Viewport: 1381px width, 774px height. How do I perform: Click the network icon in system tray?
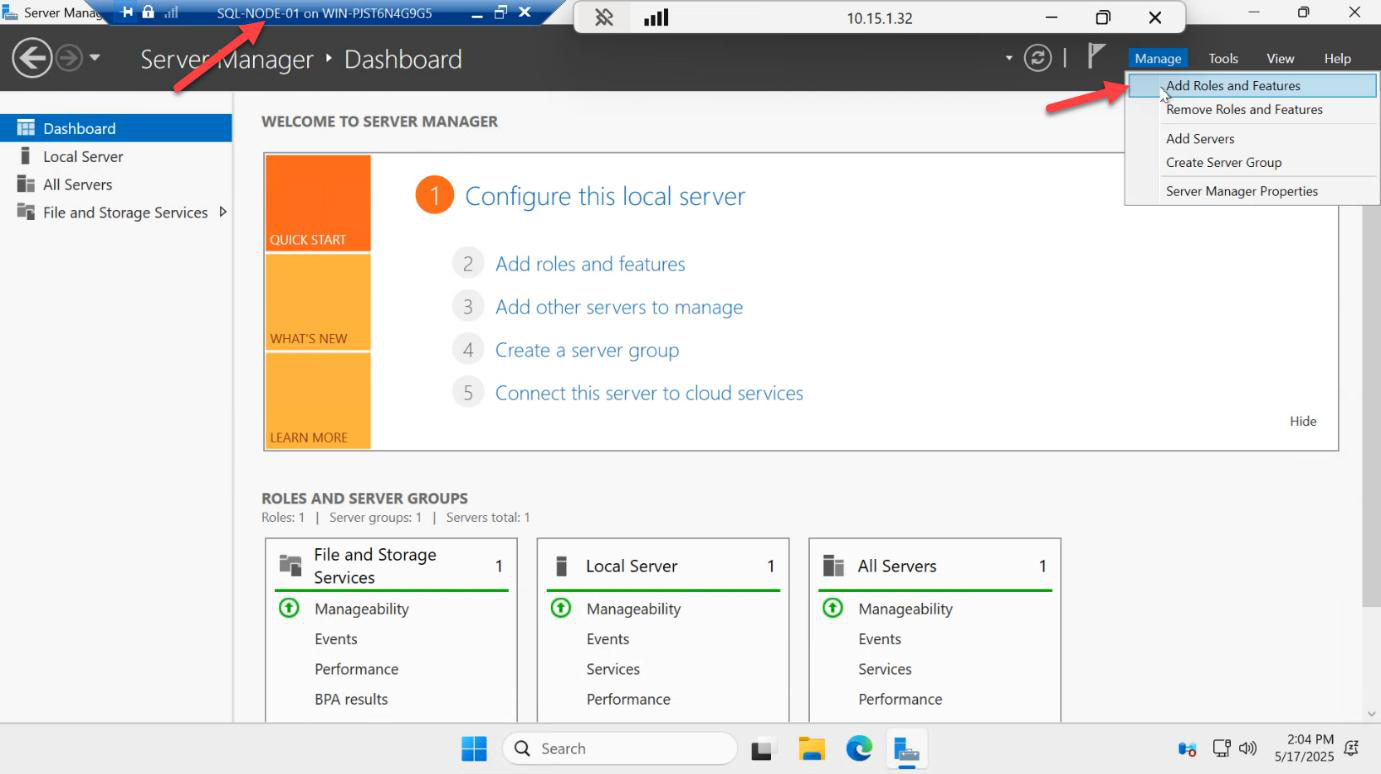click(1221, 748)
